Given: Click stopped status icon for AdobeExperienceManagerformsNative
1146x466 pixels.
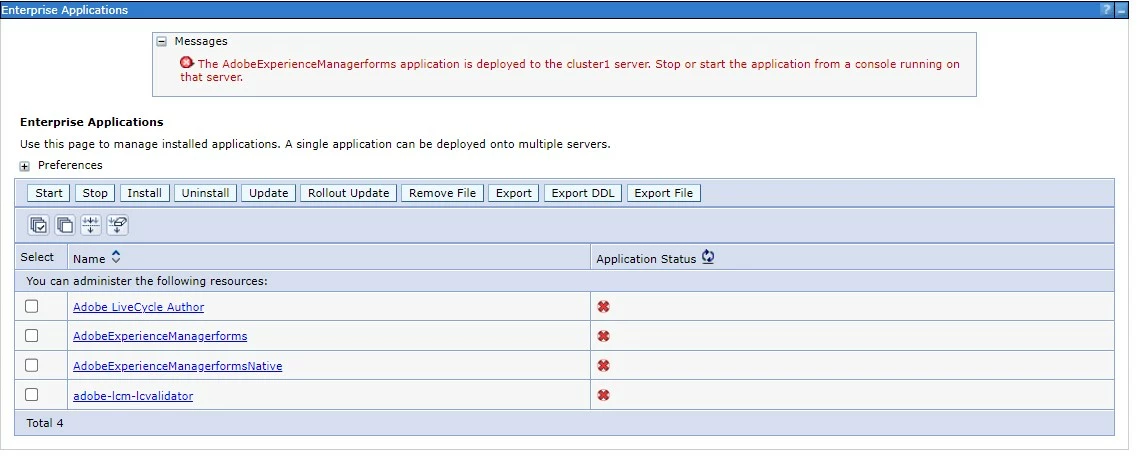Looking at the screenshot, I should pos(603,365).
